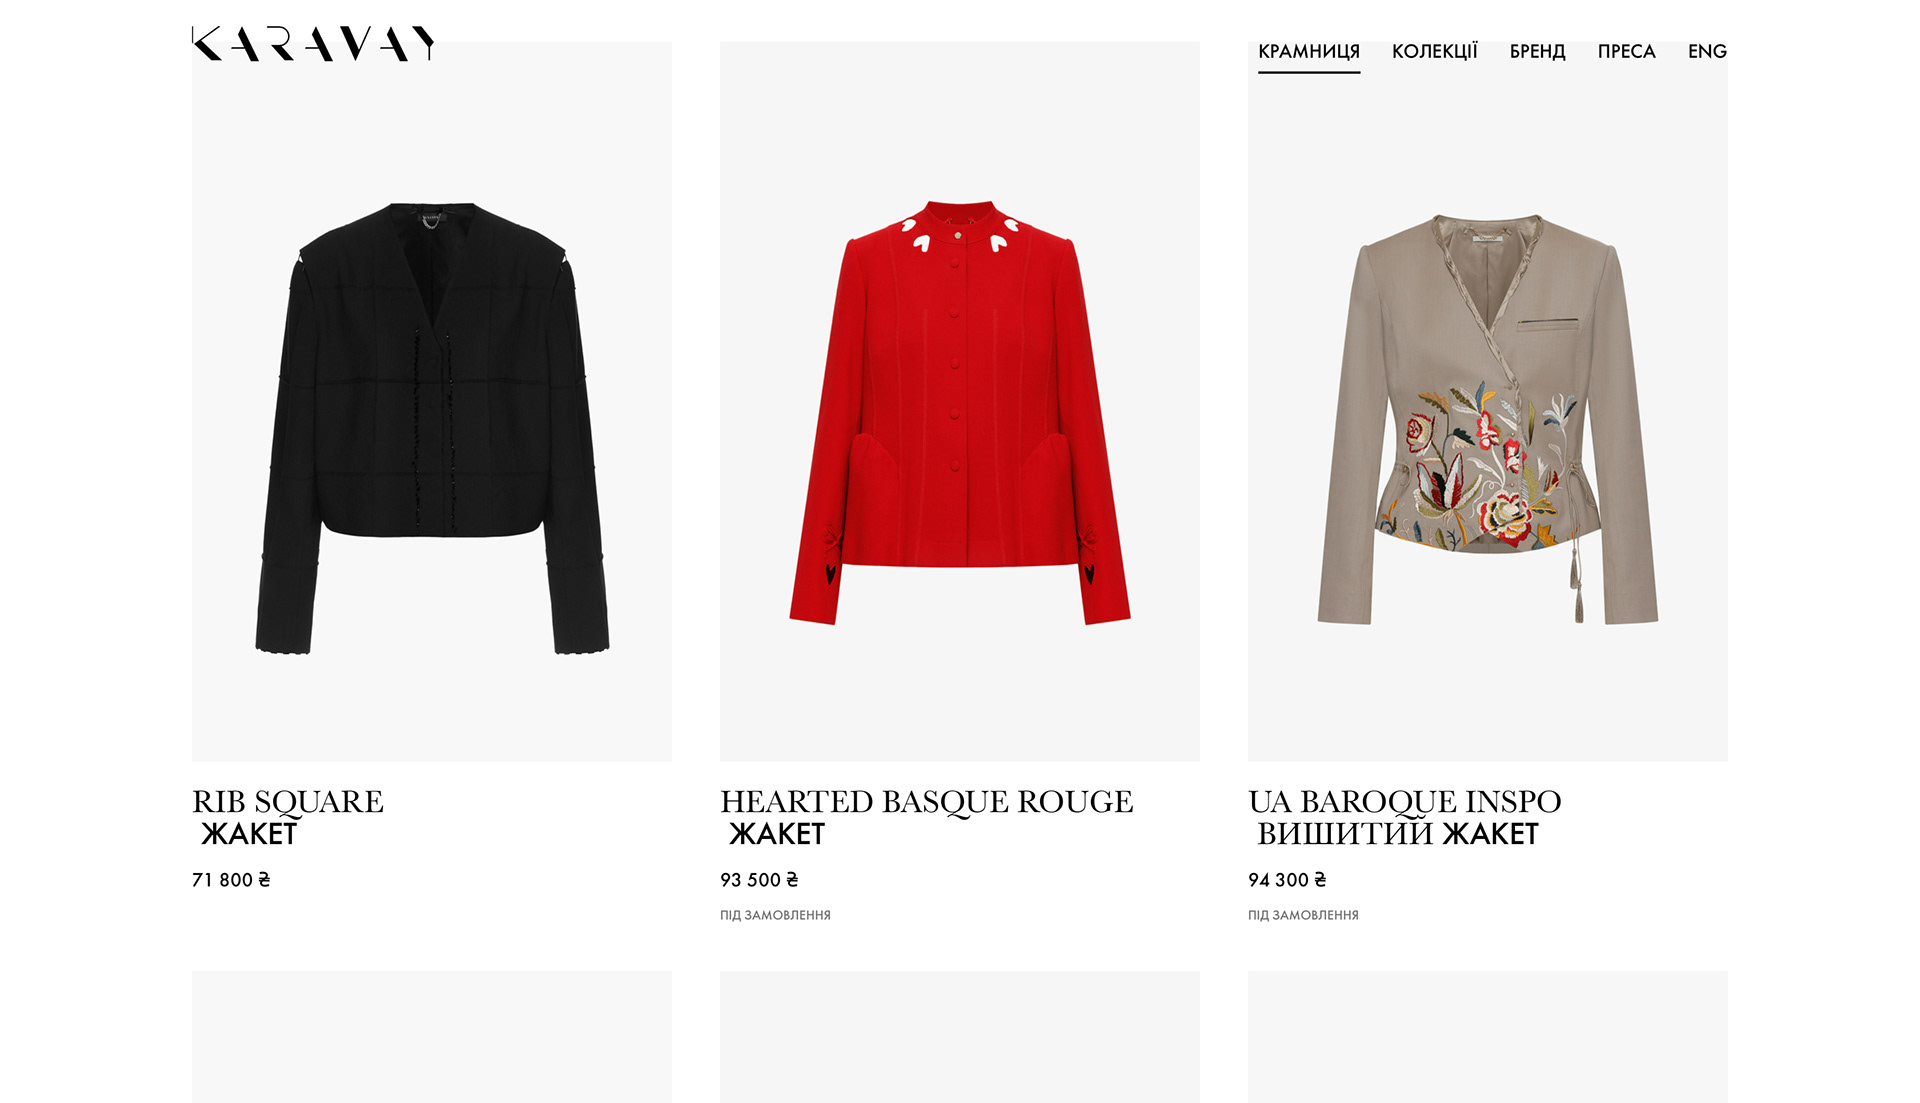
Task: Click ПІД ЗАМОВЛЕННЯ under the Baroque jacket
Action: pyautogui.click(x=1303, y=915)
